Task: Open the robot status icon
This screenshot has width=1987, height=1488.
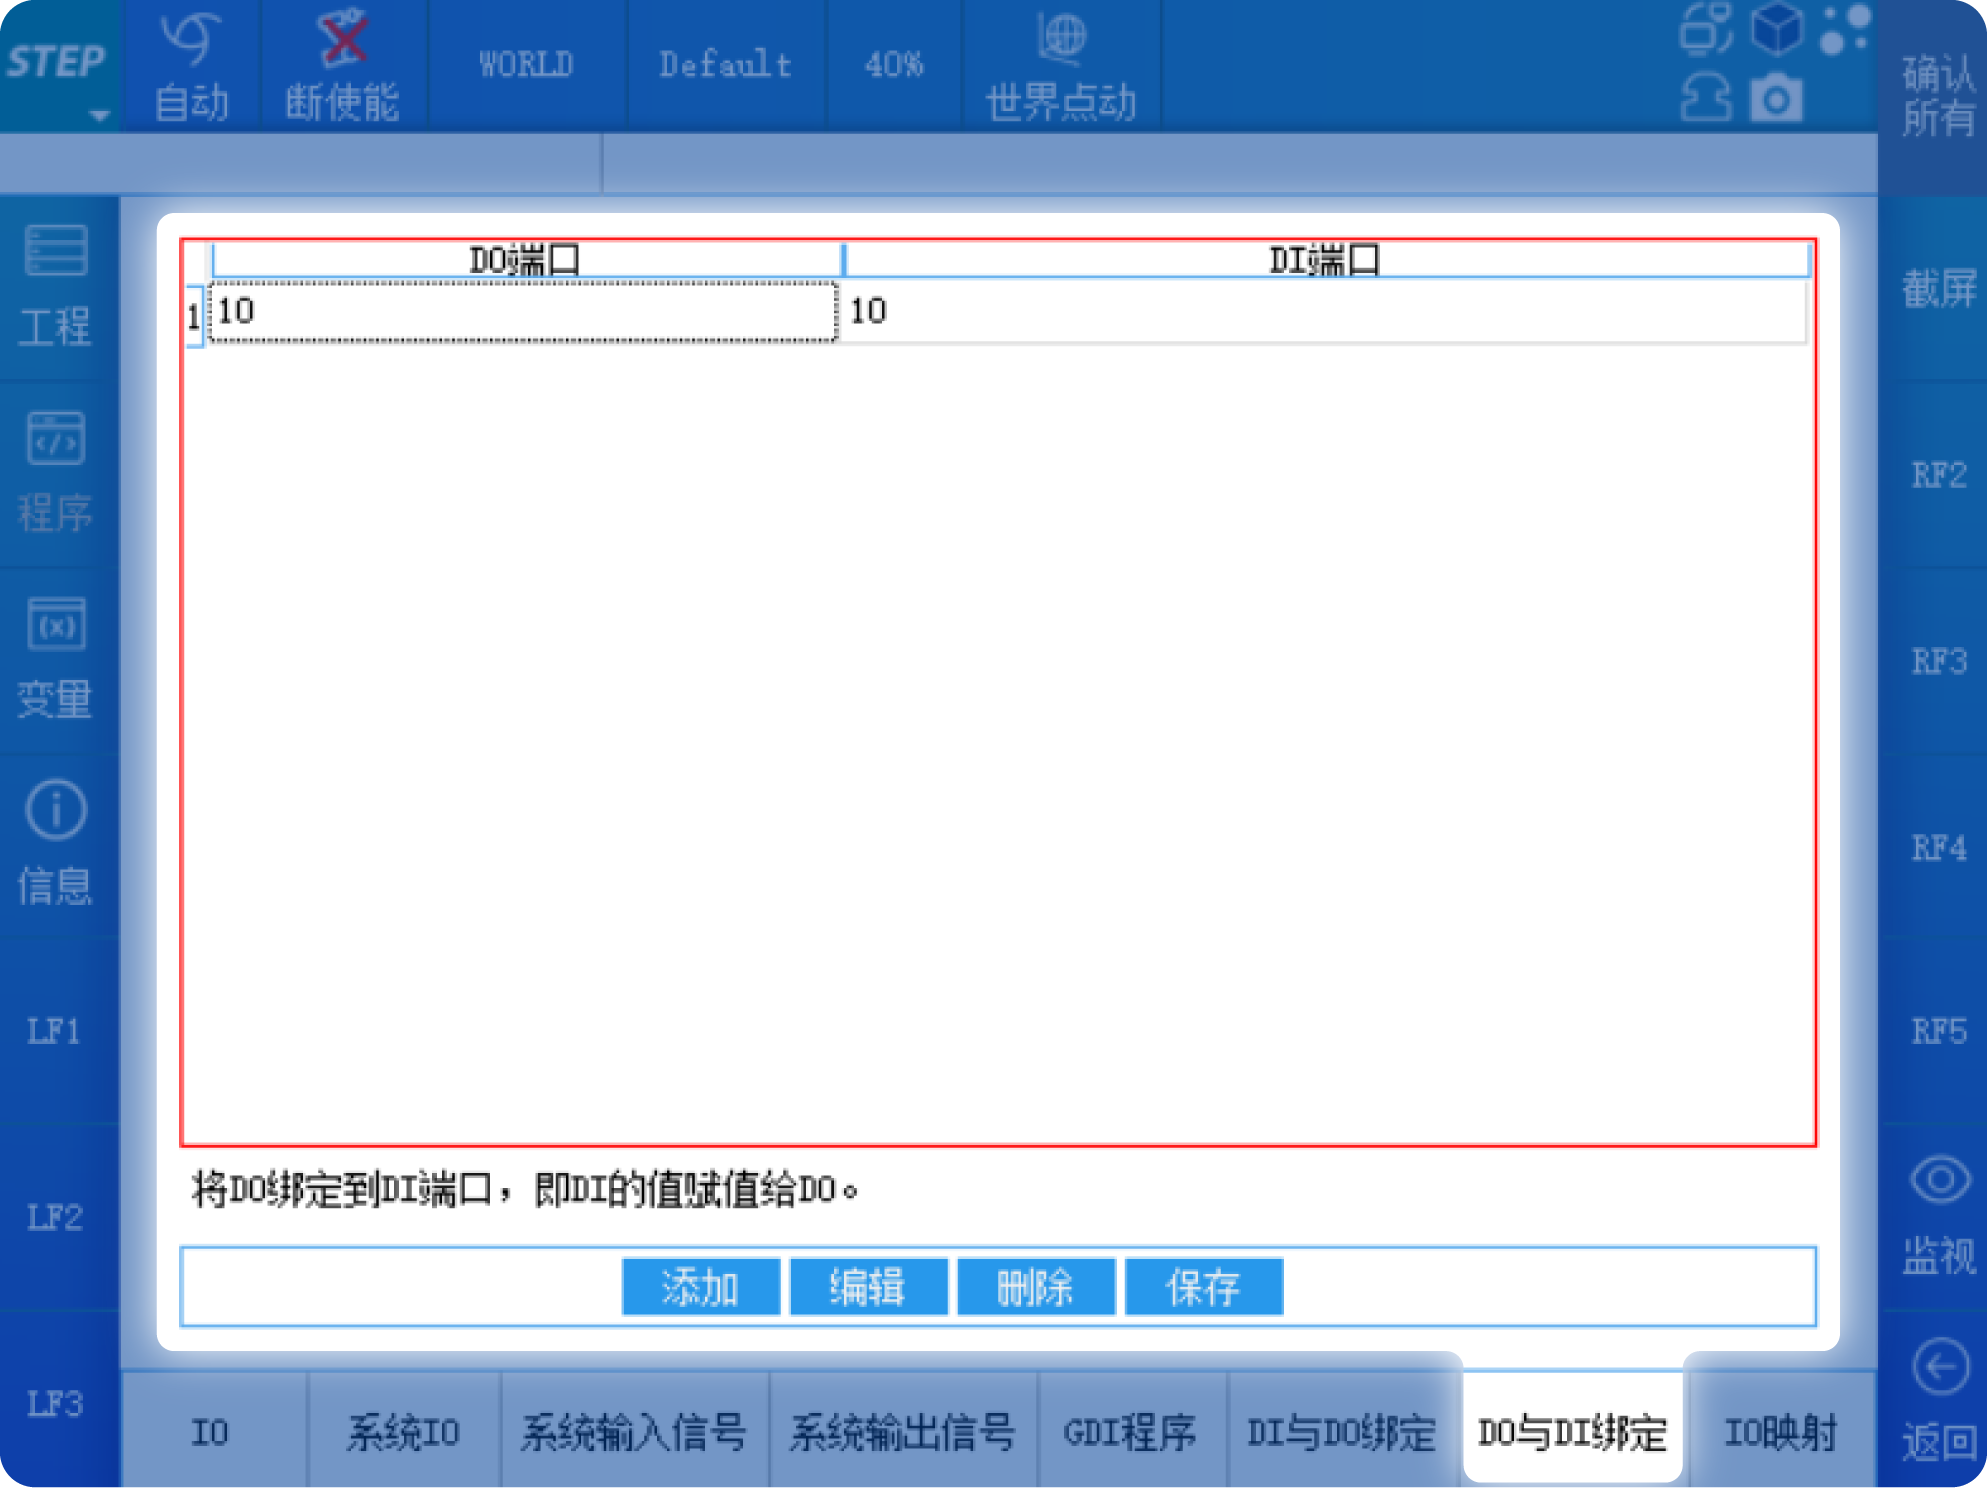Action: click(1706, 99)
